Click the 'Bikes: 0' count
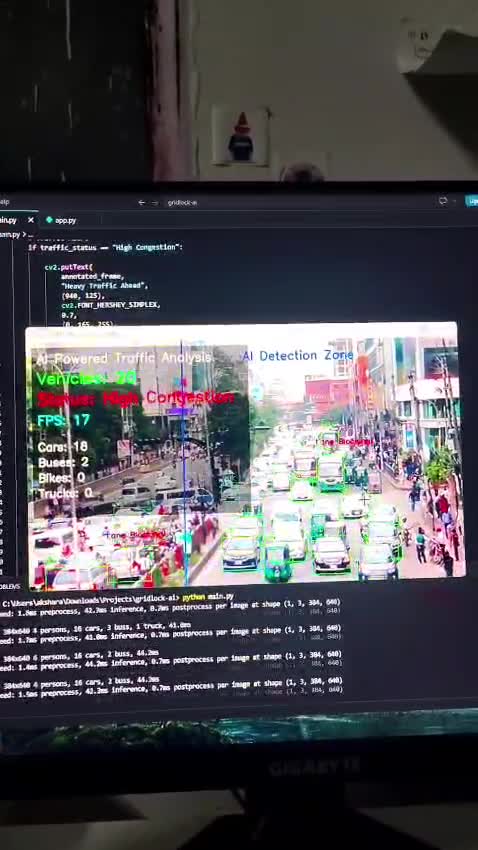The height and width of the screenshot is (850, 478). 61,478
